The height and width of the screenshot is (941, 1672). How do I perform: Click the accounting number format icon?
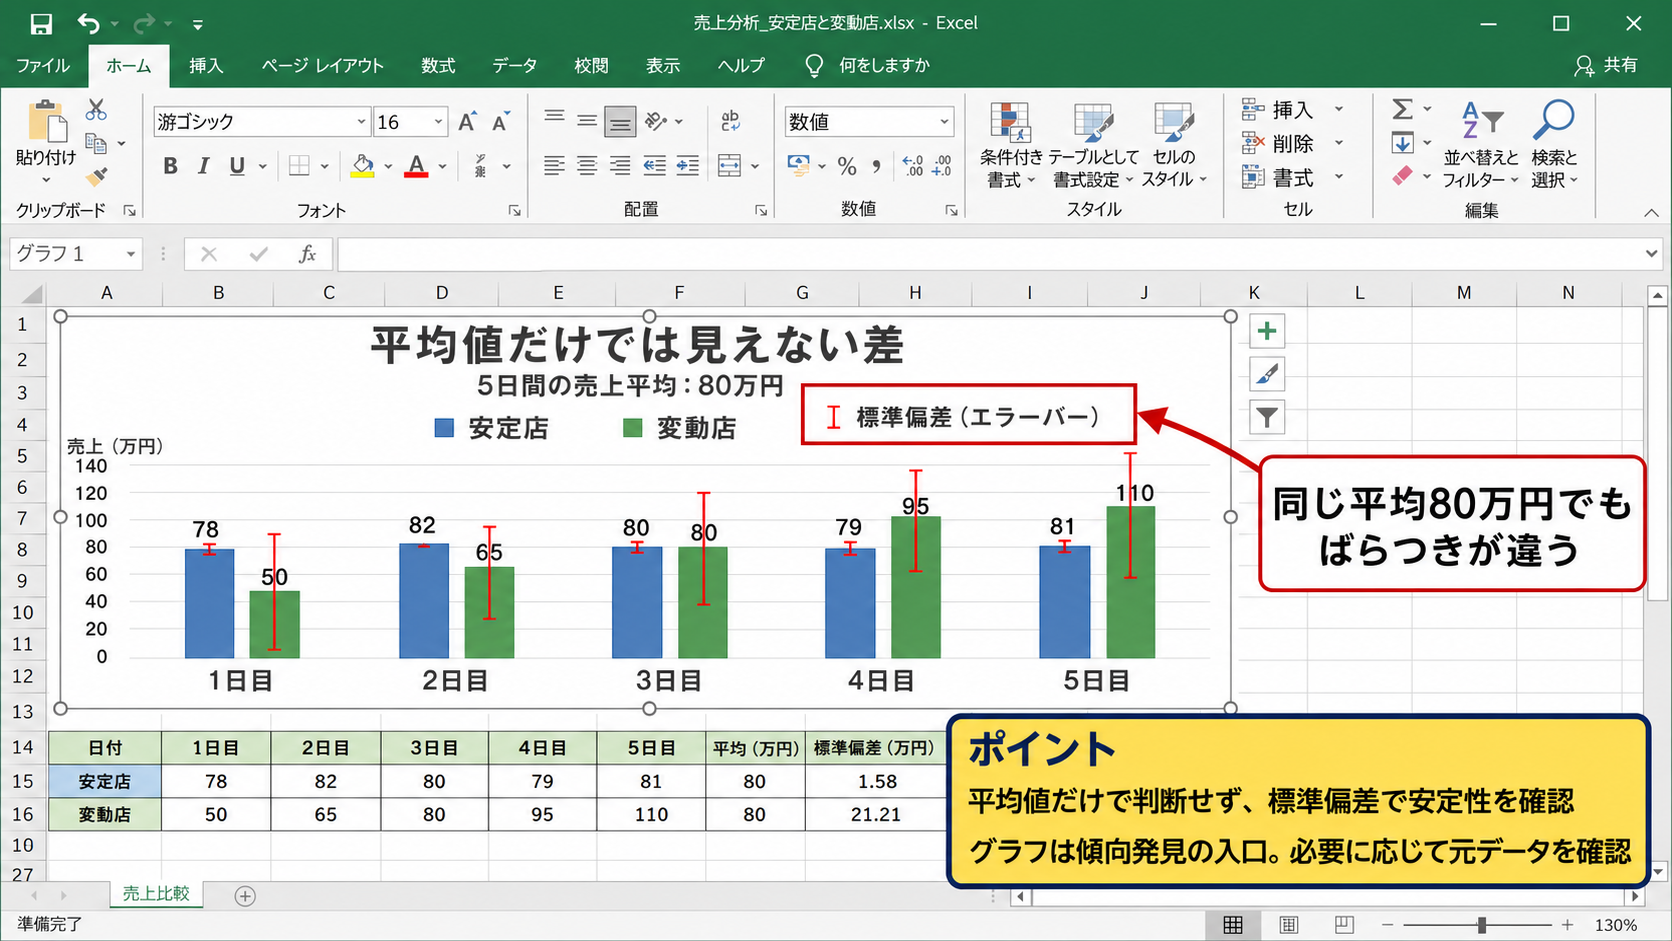tap(799, 166)
